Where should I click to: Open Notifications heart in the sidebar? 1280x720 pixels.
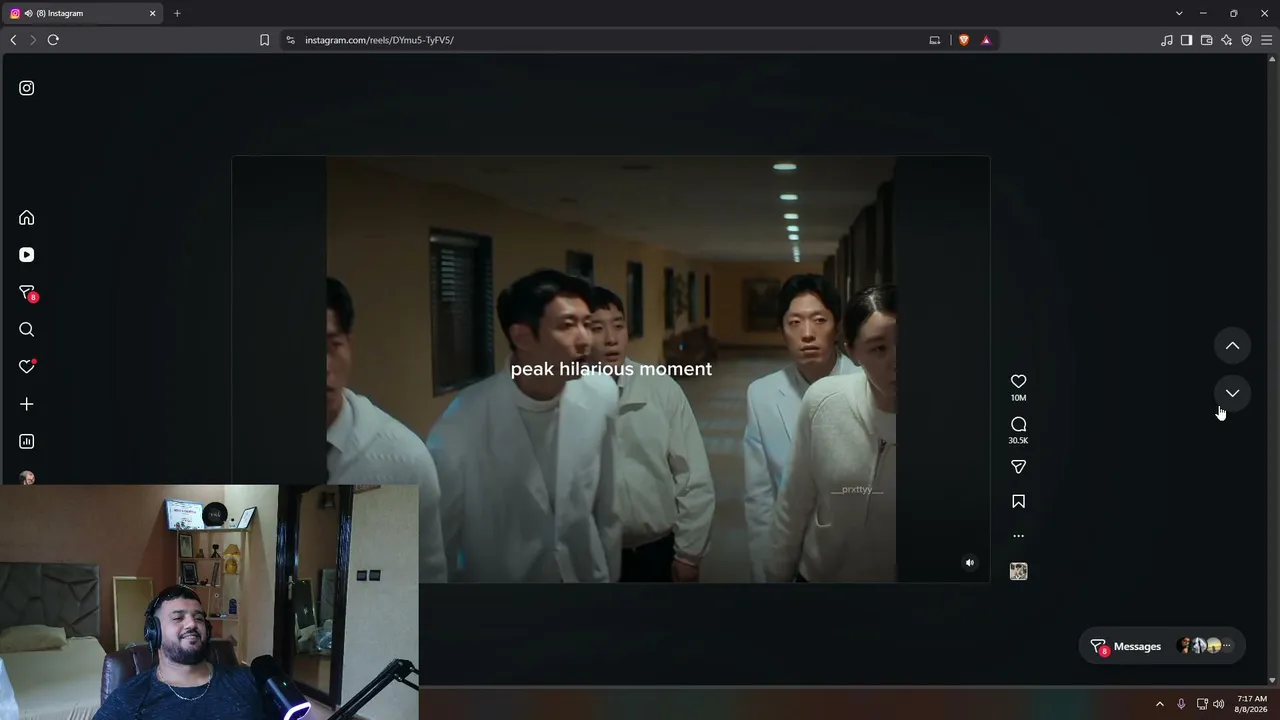27,367
